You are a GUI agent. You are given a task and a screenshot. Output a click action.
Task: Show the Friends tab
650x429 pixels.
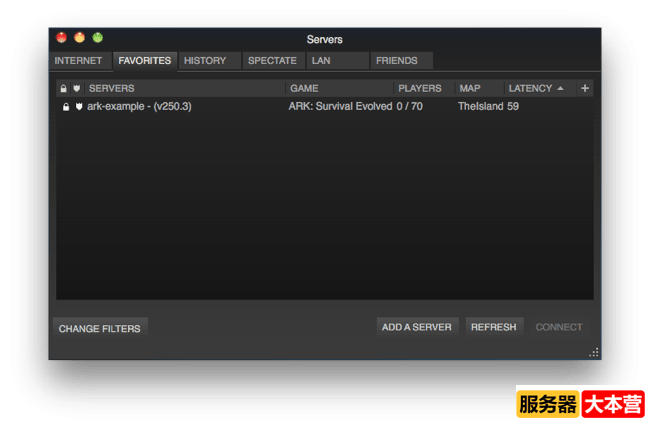(x=397, y=61)
